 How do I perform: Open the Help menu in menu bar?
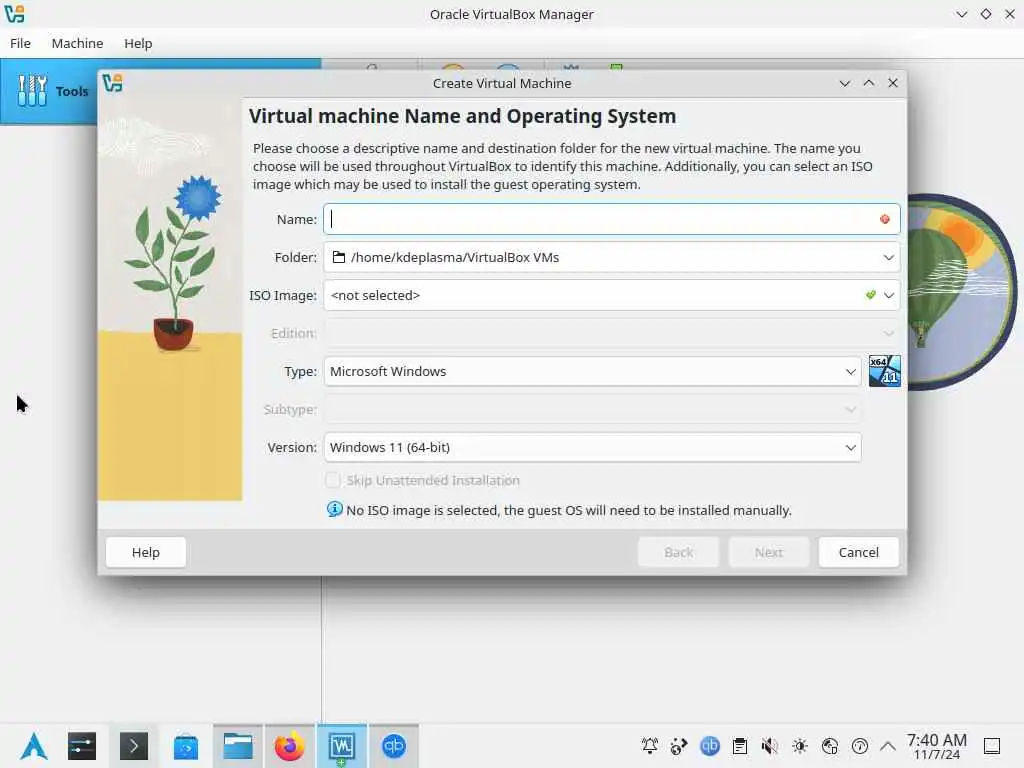[138, 43]
